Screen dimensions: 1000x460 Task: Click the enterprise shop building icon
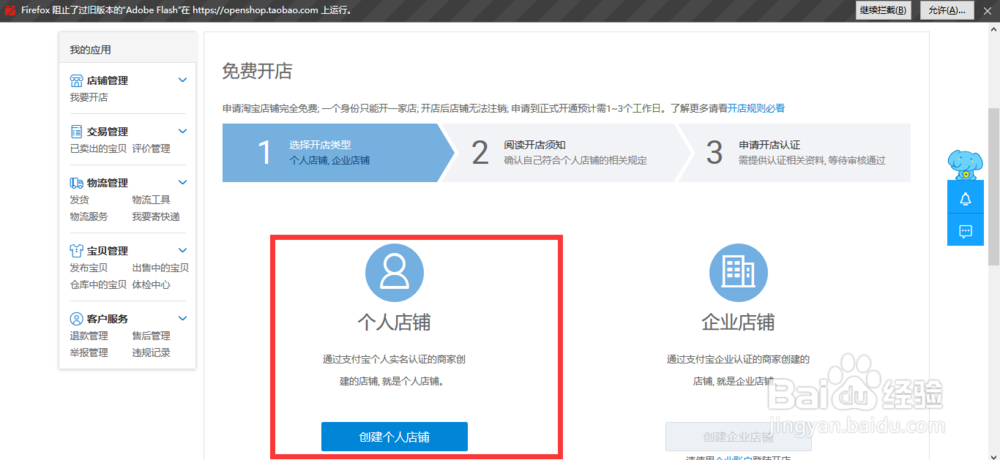[739, 273]
